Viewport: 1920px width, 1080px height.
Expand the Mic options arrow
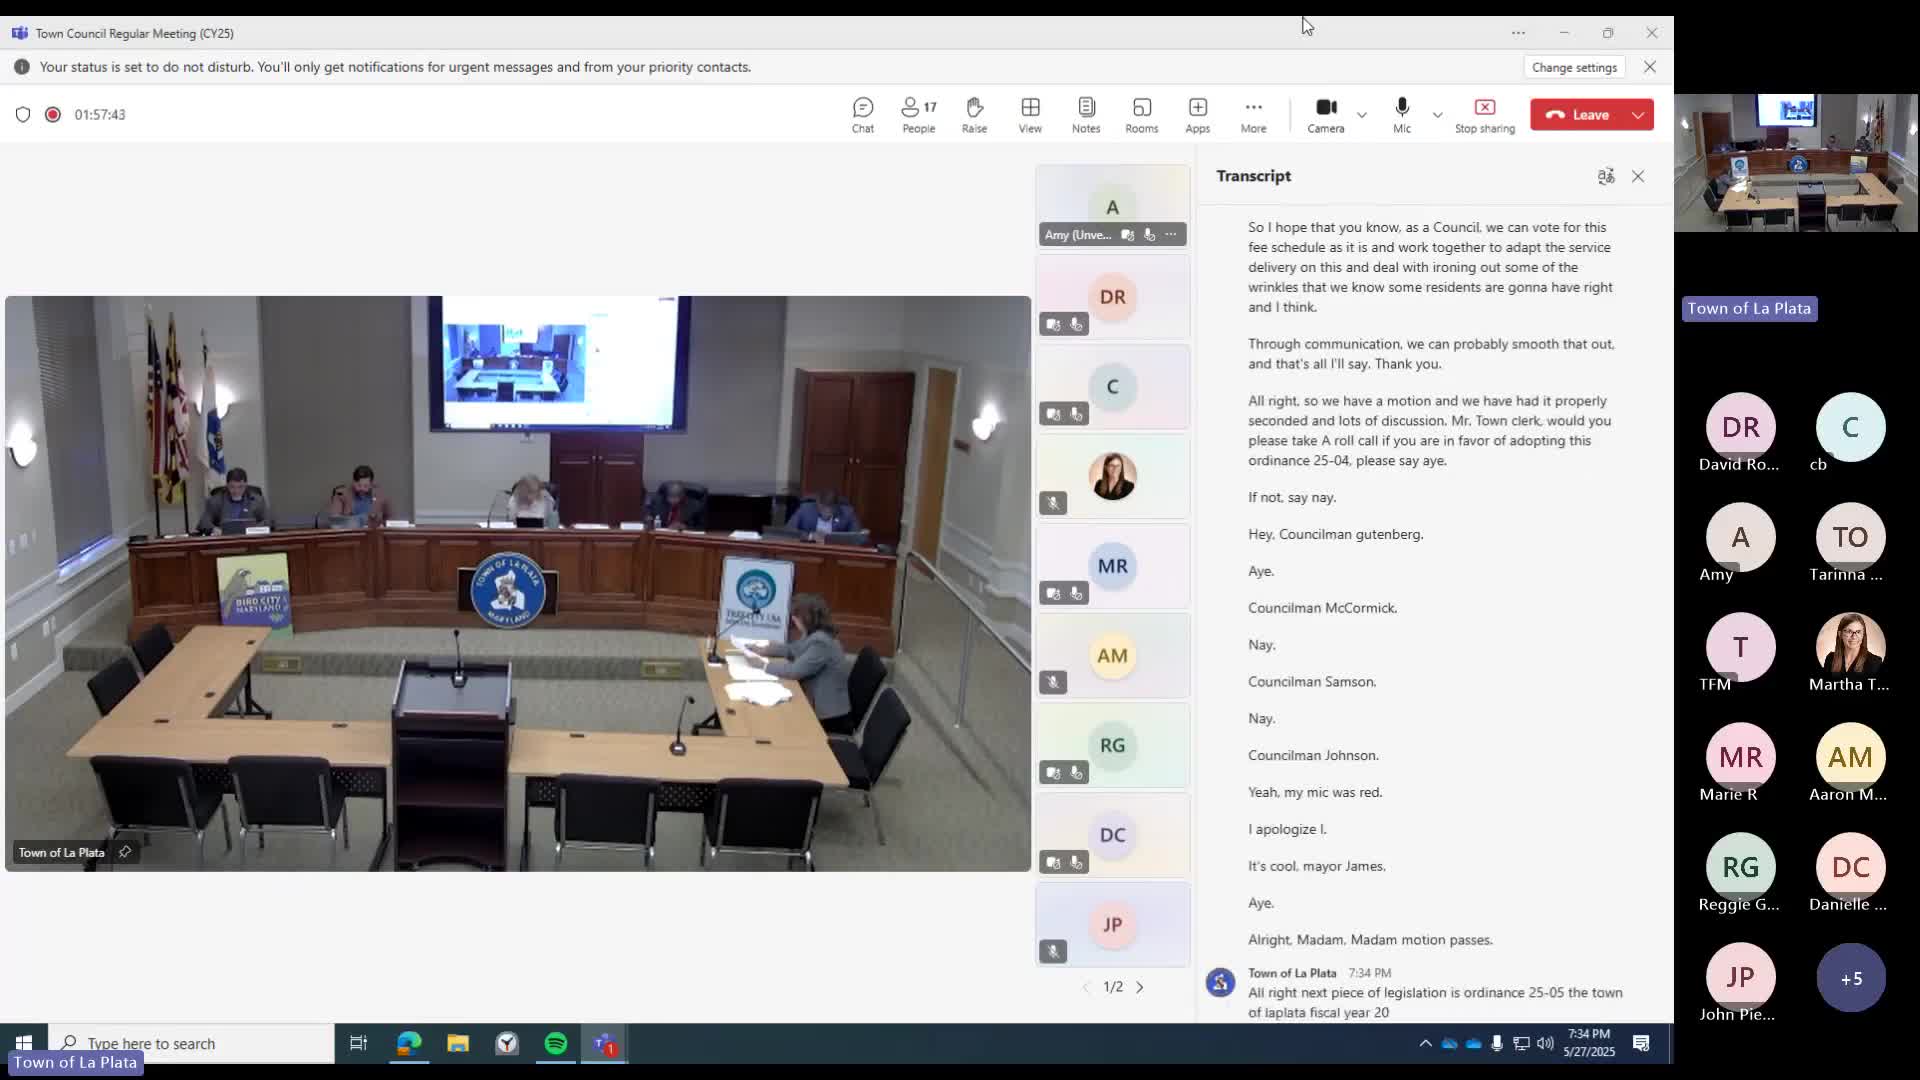tap(1437, 115)
